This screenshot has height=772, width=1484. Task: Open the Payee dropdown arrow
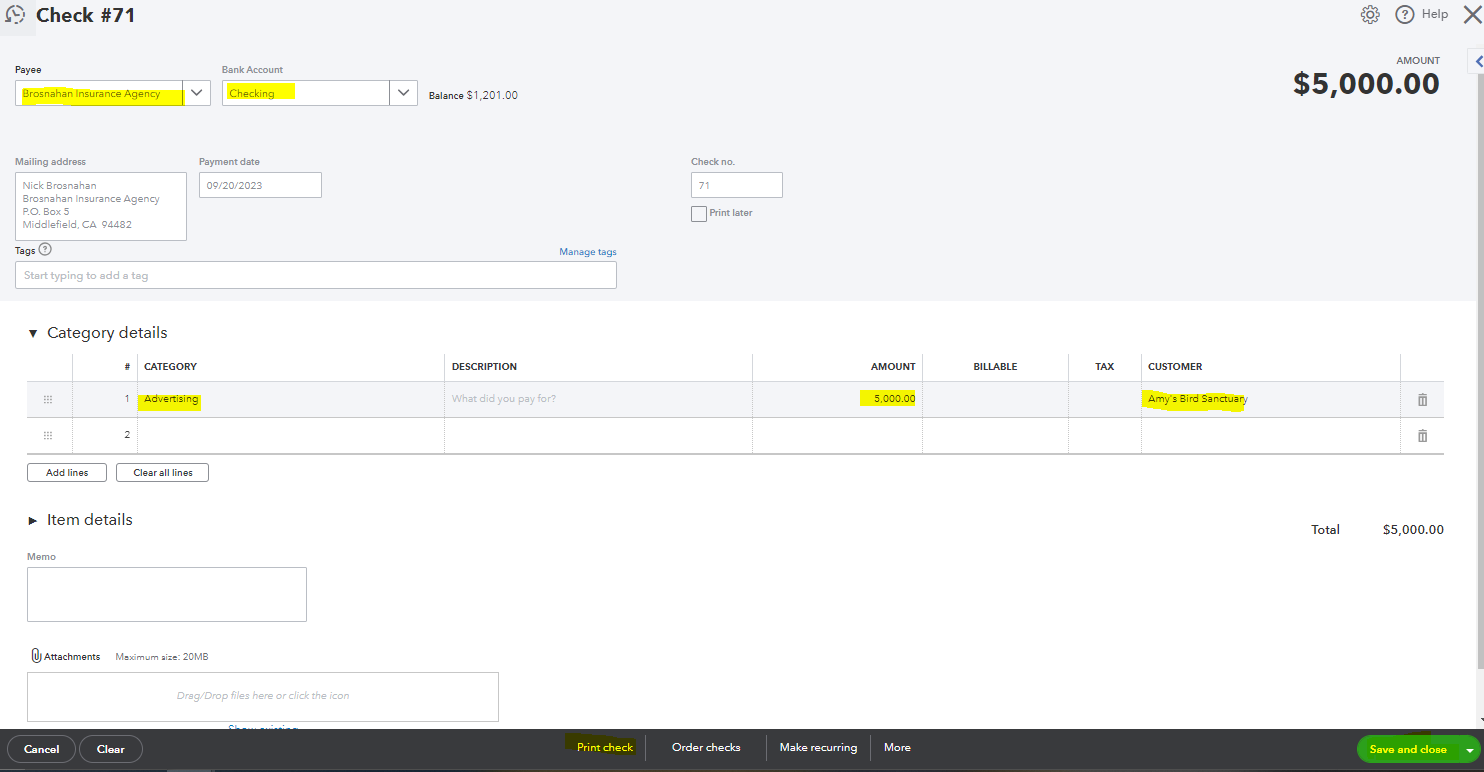click(x=197, y=93)
